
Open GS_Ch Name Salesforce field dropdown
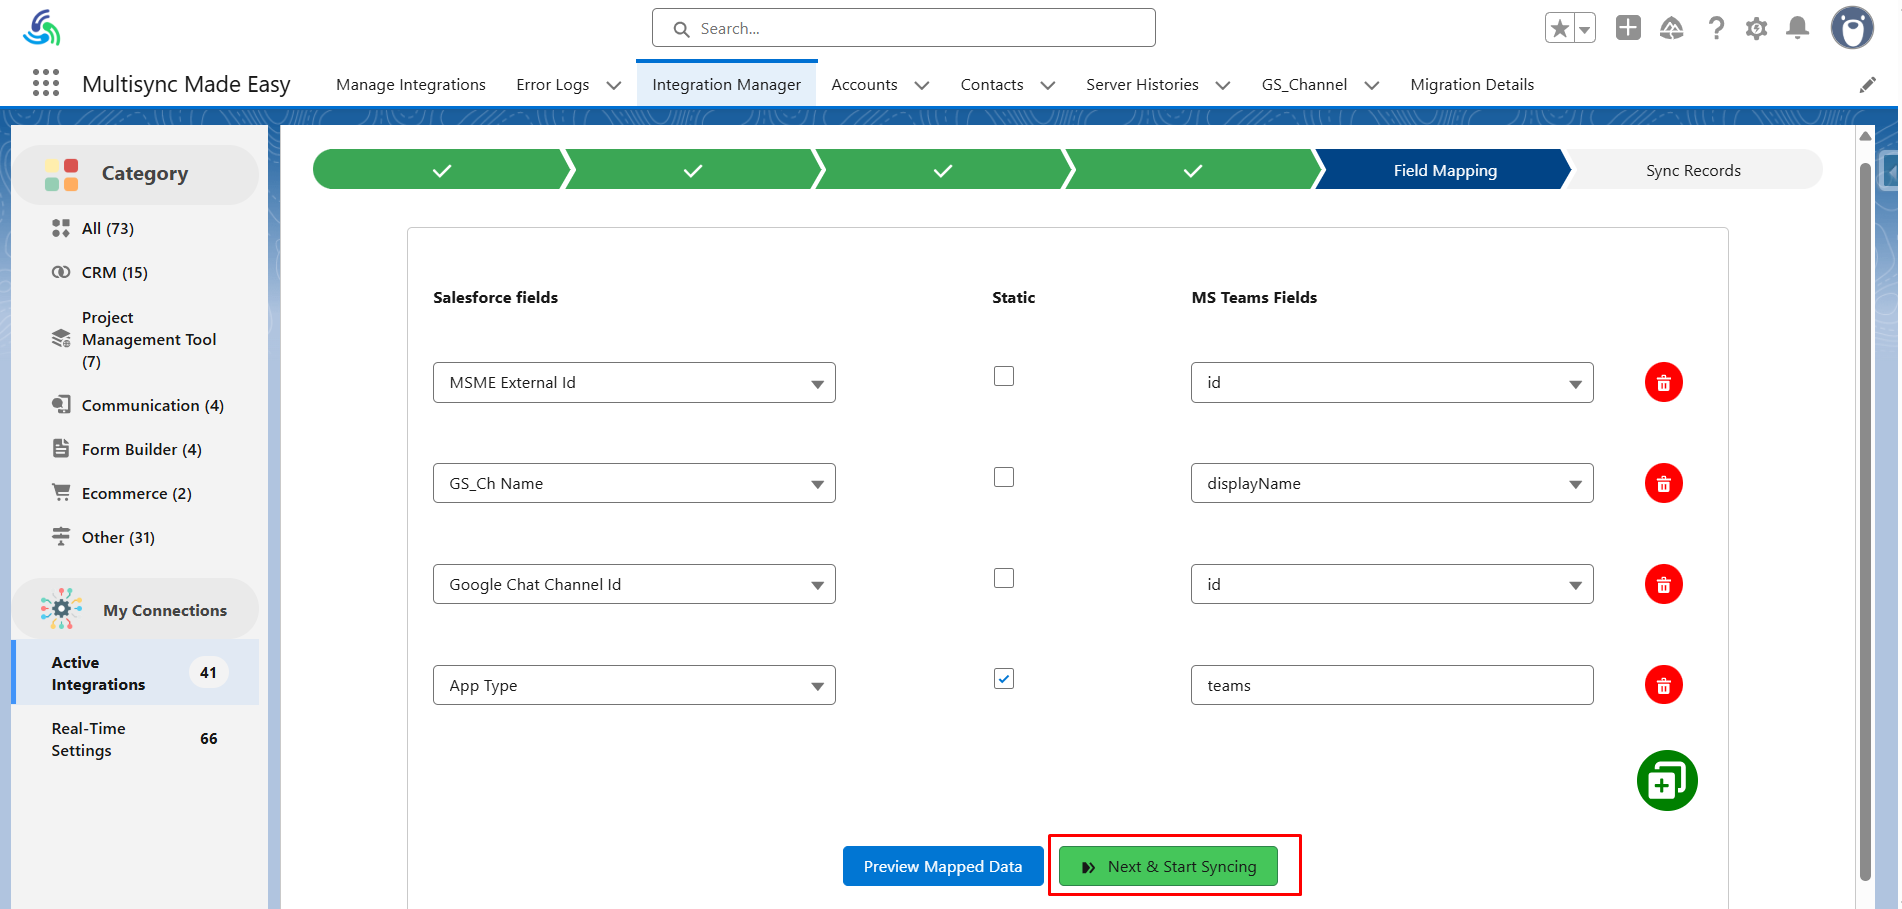point(634,484)
